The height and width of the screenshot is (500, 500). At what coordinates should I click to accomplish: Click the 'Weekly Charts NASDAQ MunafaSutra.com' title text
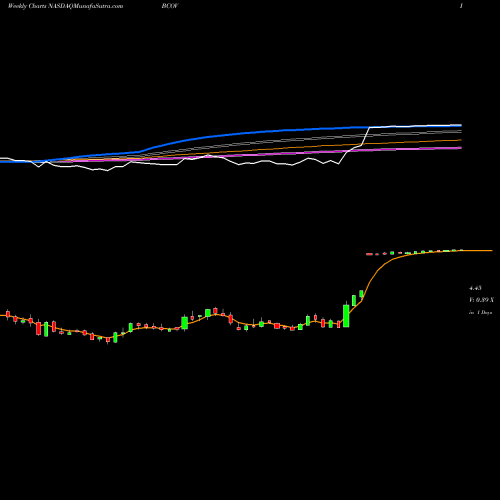click(65, 6)
